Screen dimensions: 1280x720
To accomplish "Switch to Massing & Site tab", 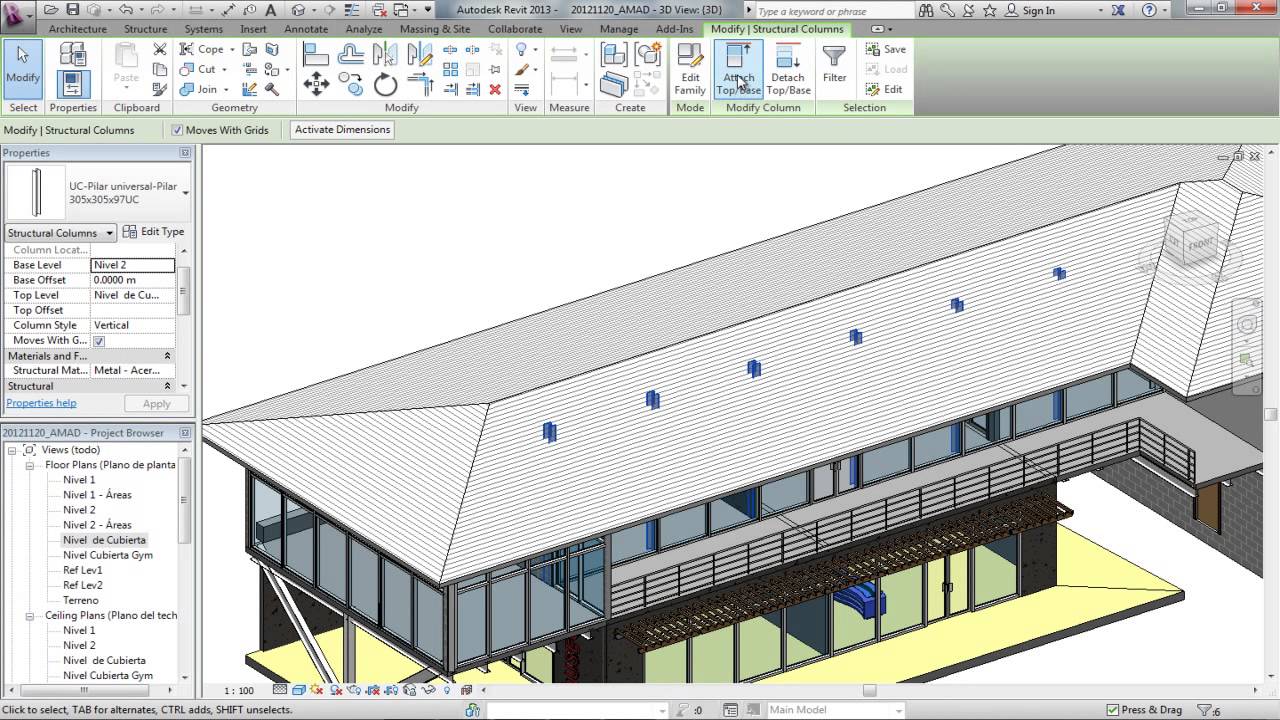I will [x=435, y=29].
